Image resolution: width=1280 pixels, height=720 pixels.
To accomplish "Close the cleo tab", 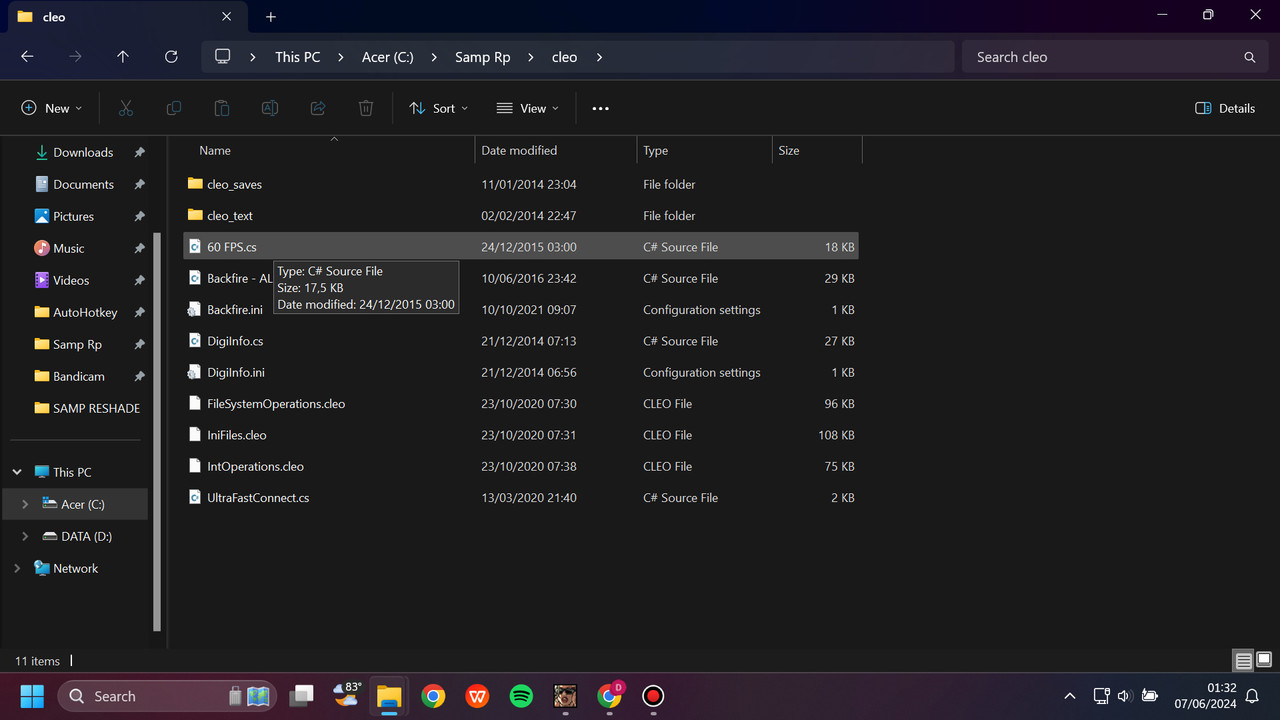I will tap(227, 17).
